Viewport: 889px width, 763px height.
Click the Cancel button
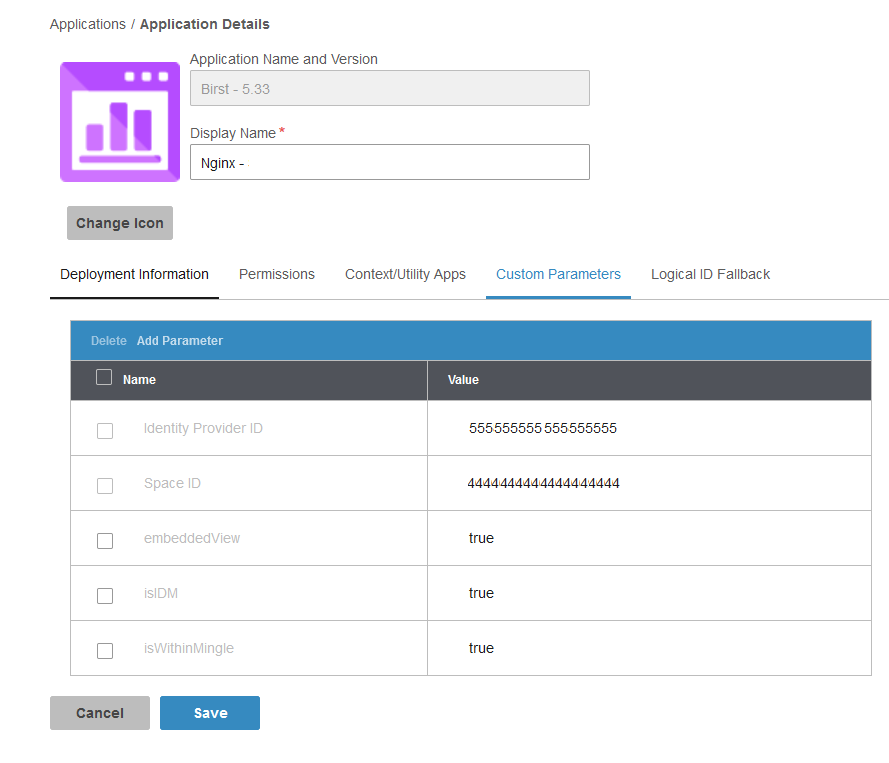100,713
